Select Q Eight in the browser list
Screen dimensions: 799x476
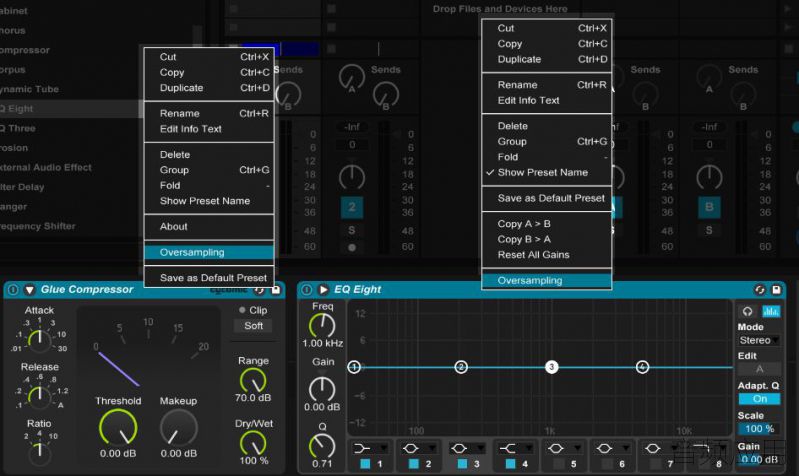point(69,109)
